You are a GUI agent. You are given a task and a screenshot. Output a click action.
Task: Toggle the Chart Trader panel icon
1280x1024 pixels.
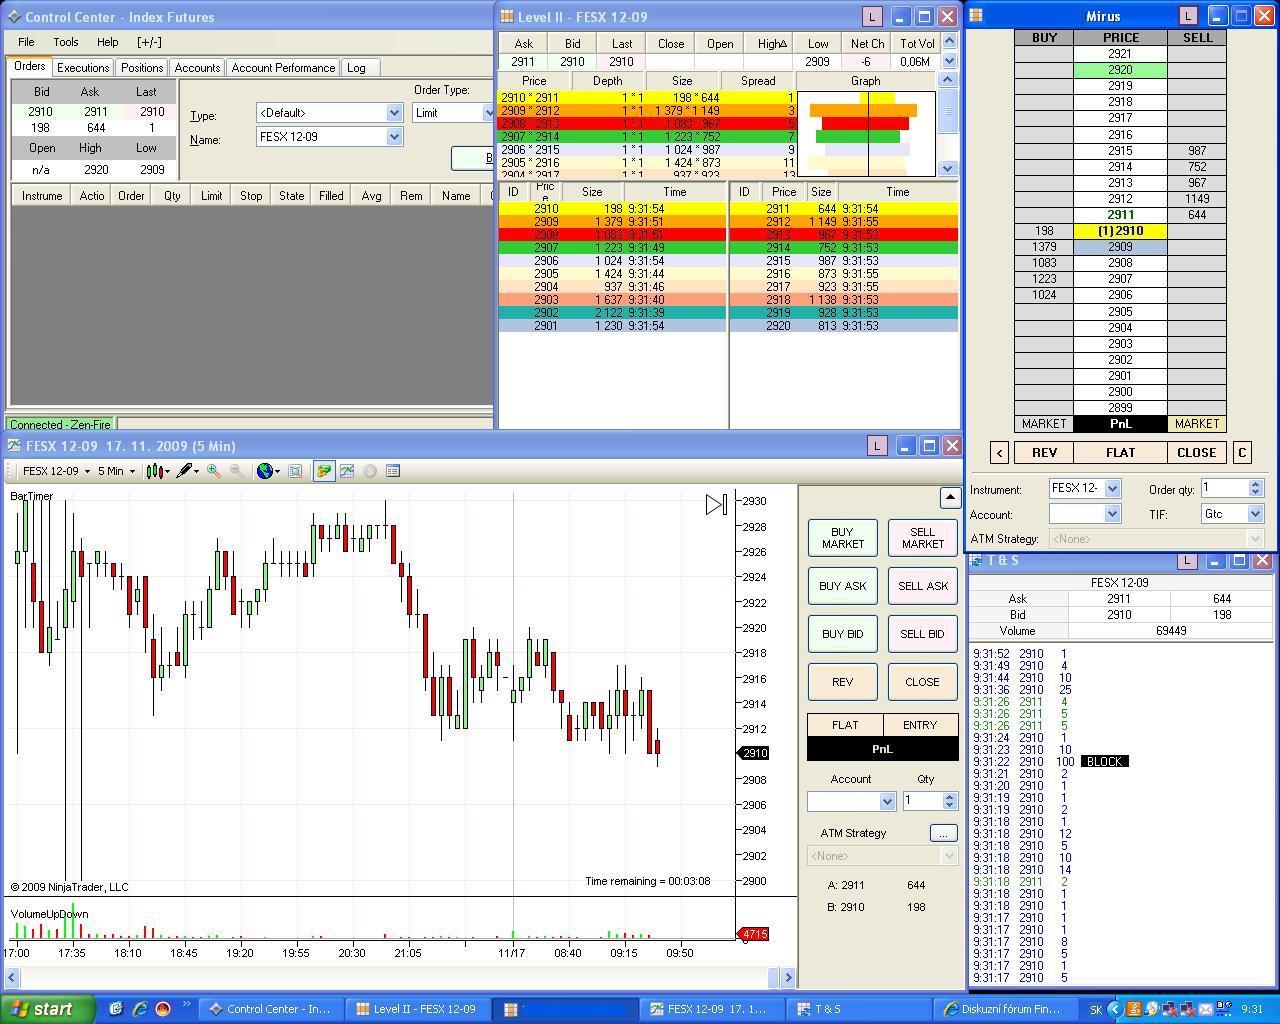323,471
